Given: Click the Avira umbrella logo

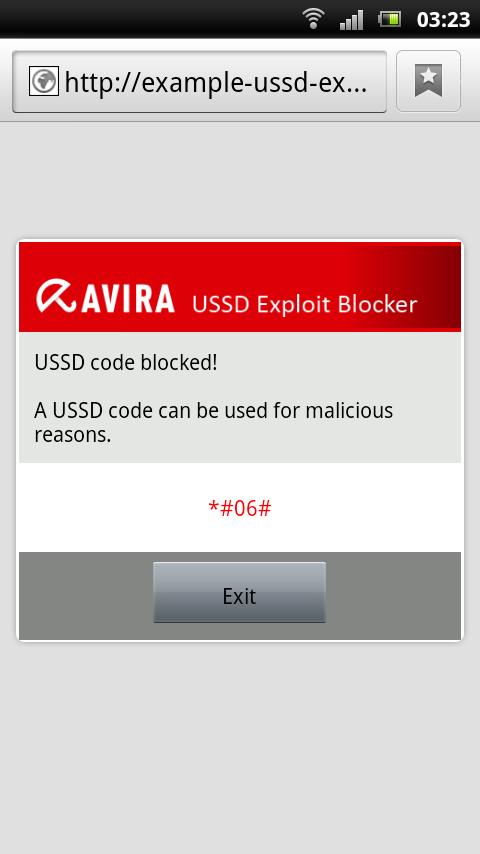Looking at the screenshot, I should pos(57,297).
